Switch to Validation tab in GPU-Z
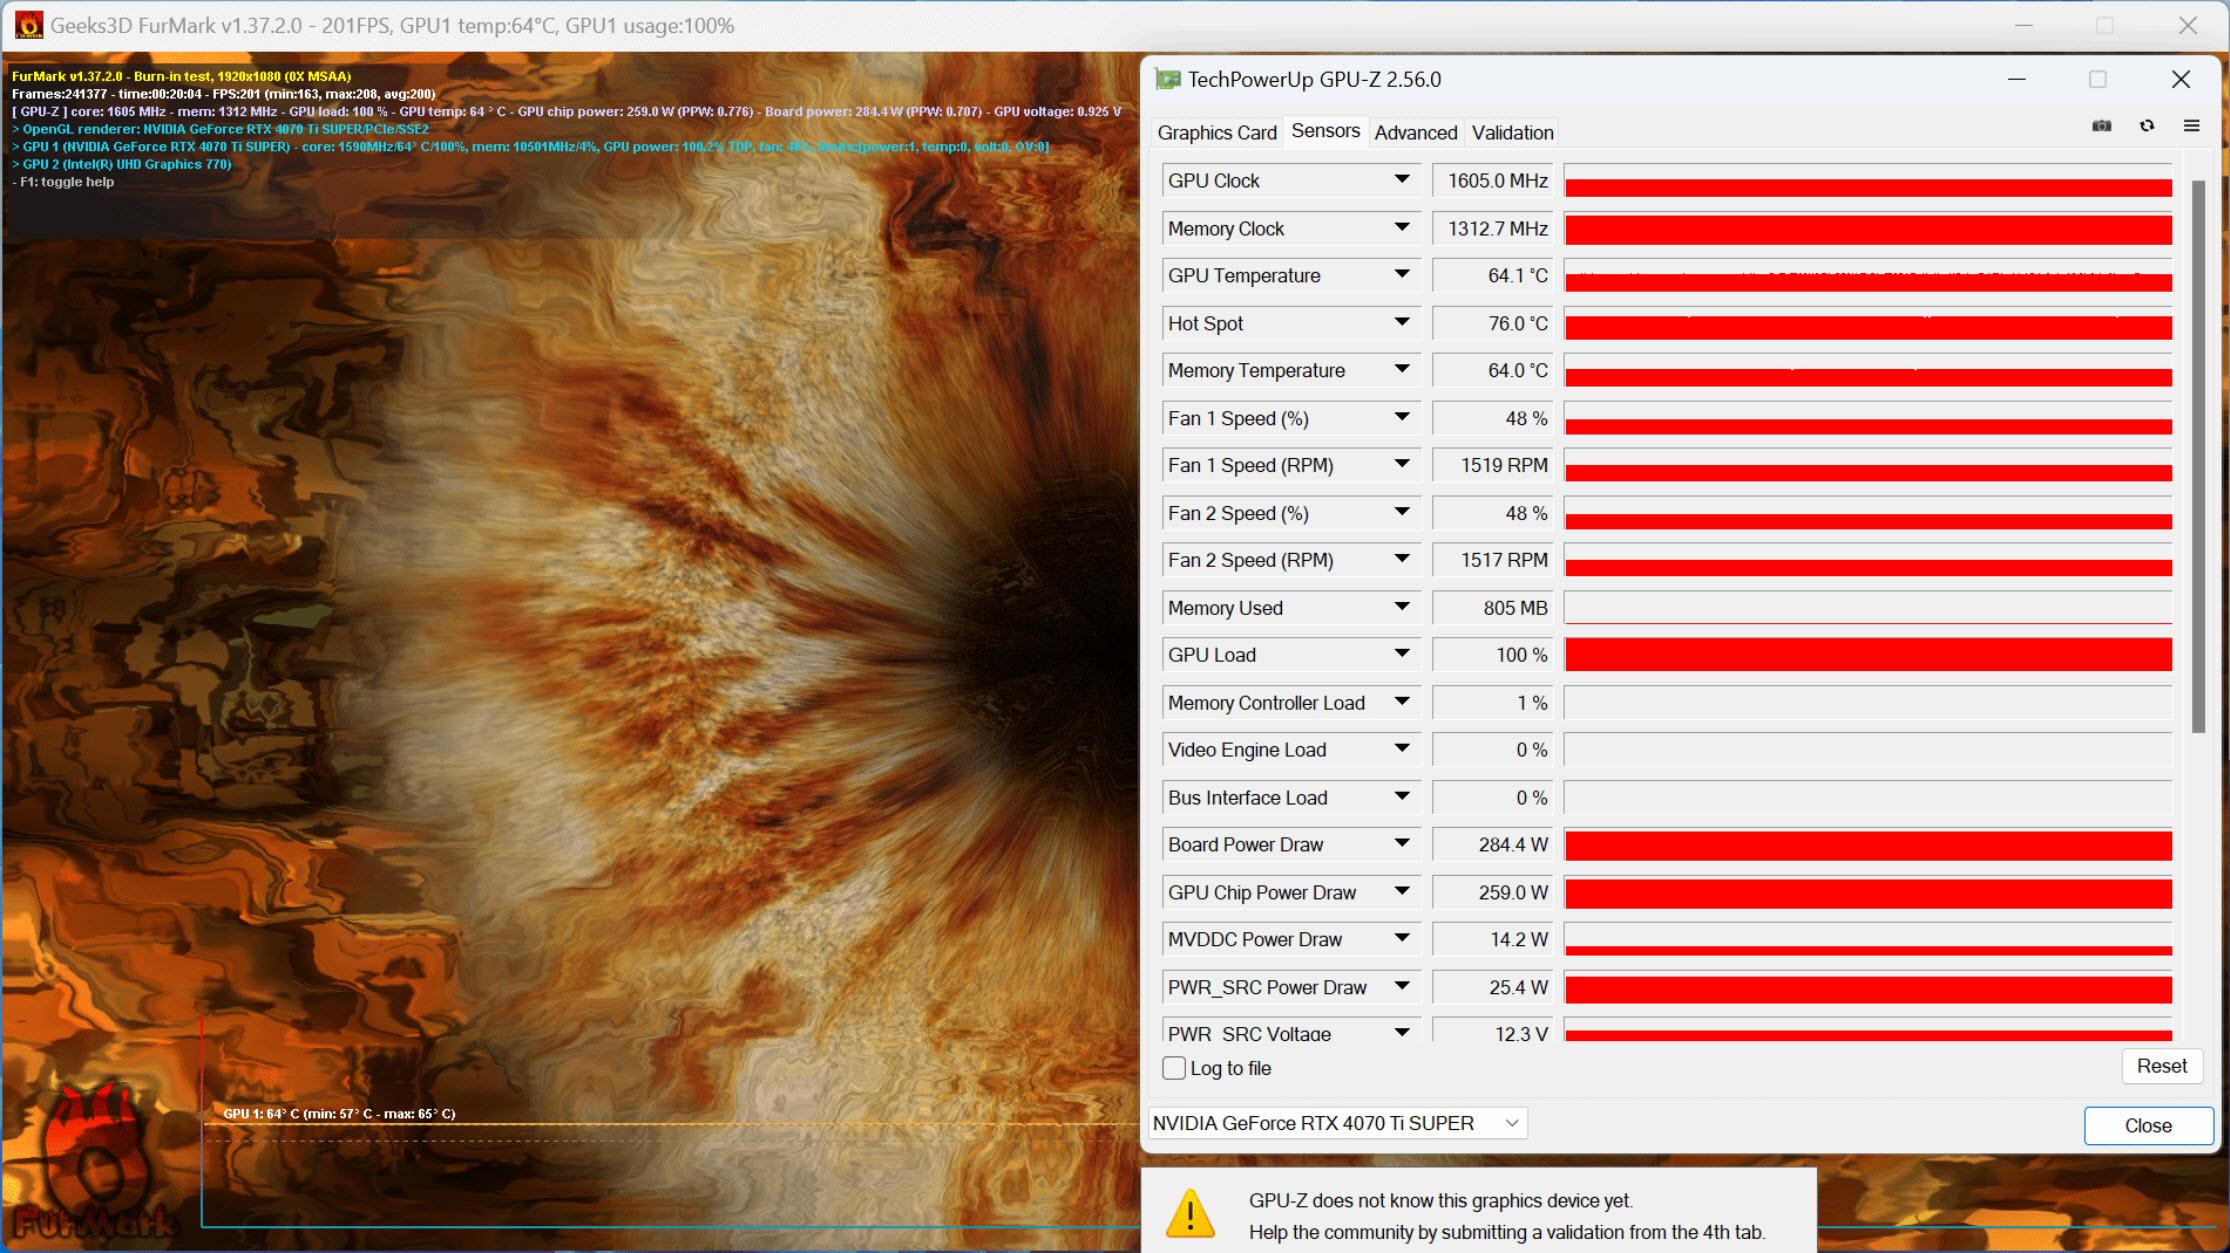The width and height of the screenshot is (2230, 1253). 1512,132
